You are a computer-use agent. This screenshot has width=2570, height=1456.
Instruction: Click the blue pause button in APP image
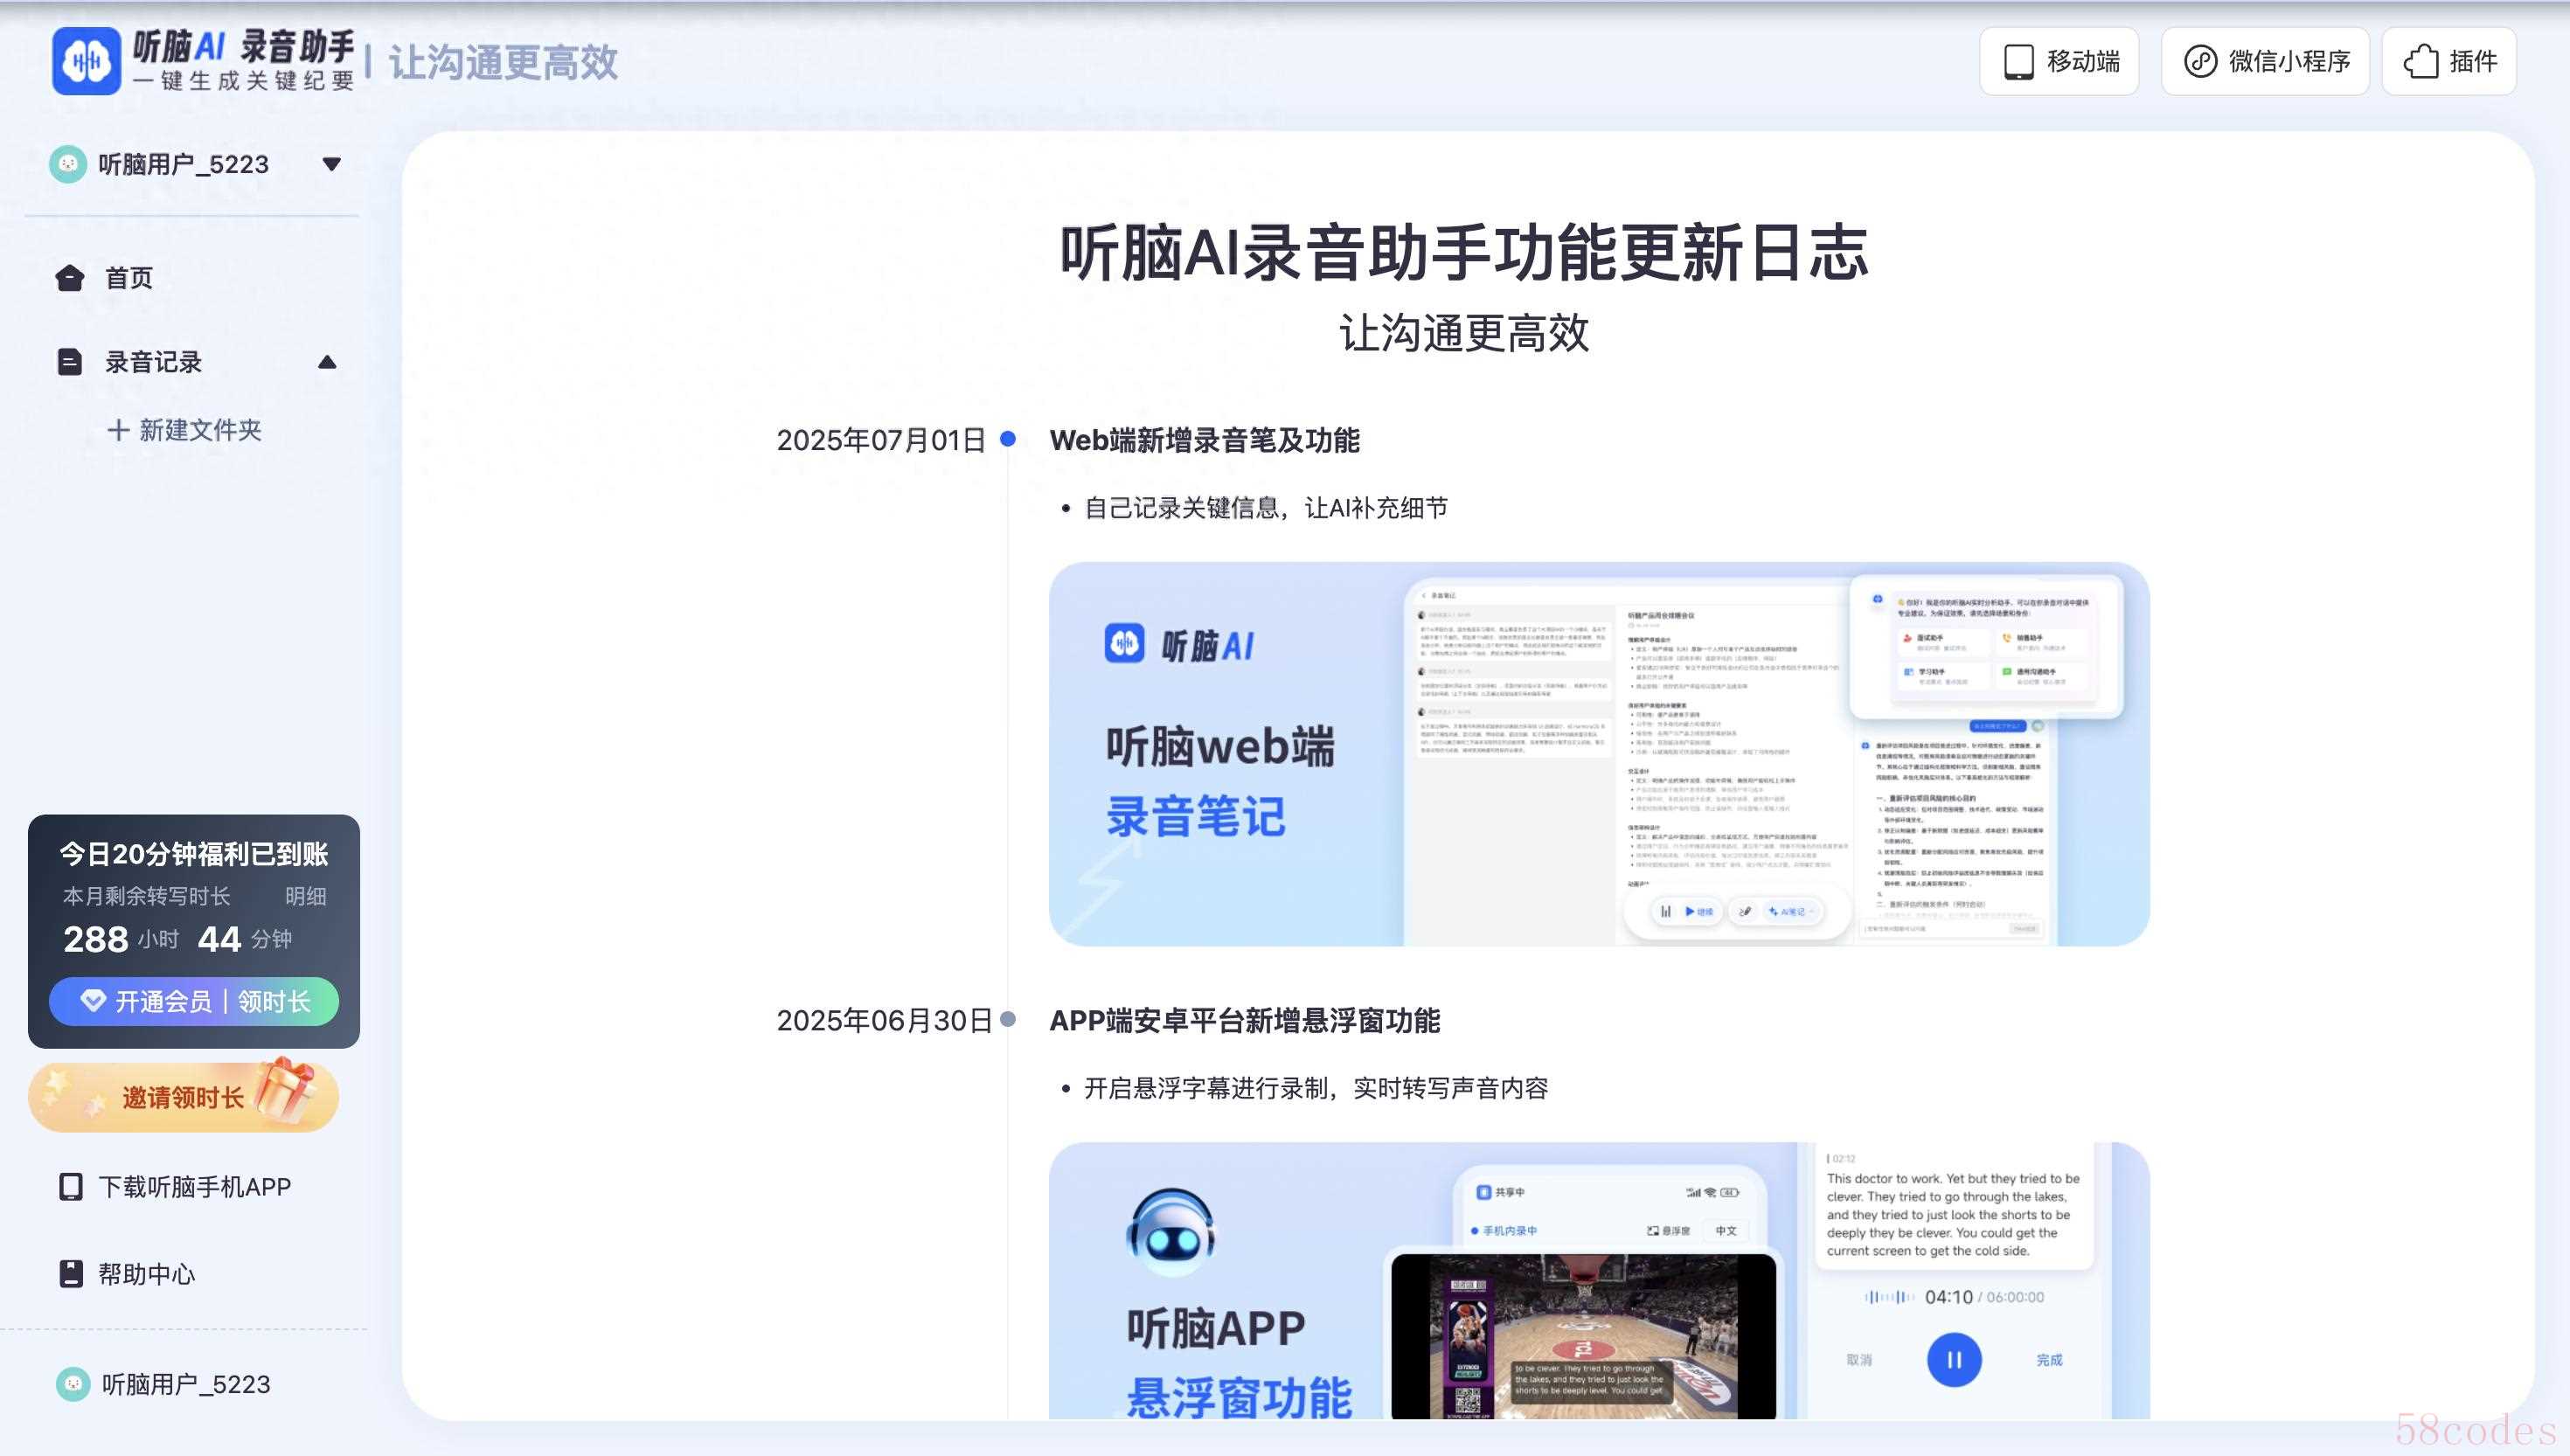pos(1954,1360)
